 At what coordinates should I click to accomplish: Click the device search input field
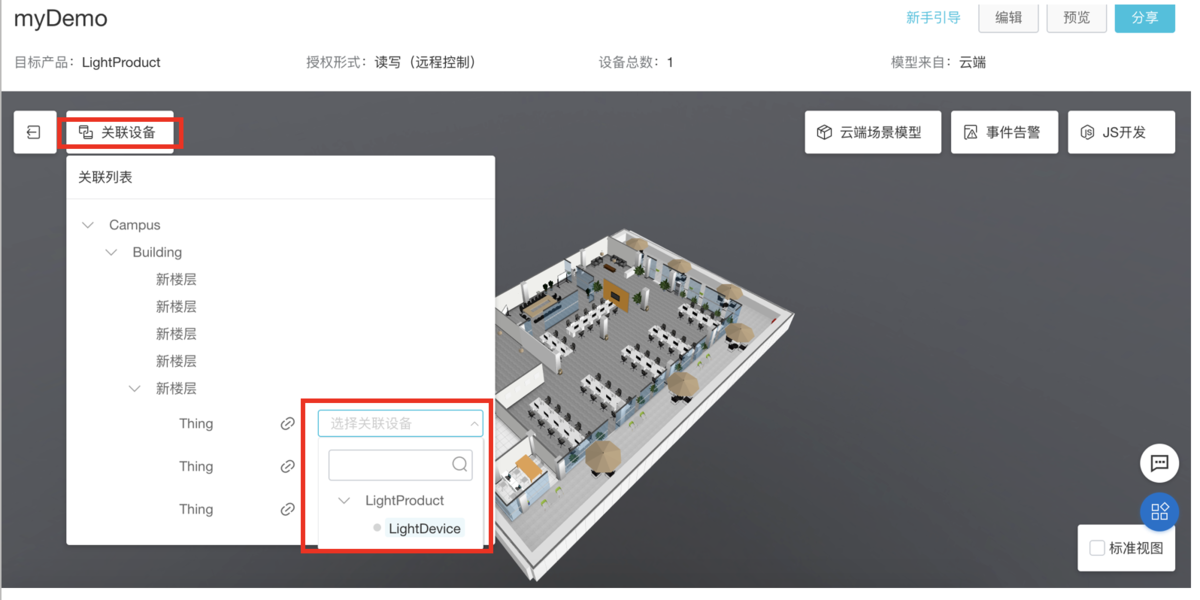point(400,464)
